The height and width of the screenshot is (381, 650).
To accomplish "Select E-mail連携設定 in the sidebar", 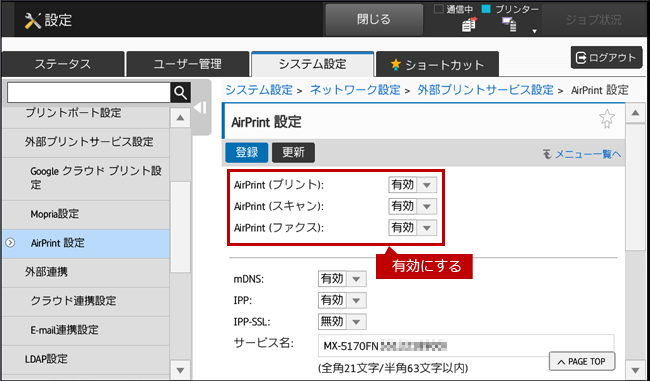I will click(x=86, y=331).
